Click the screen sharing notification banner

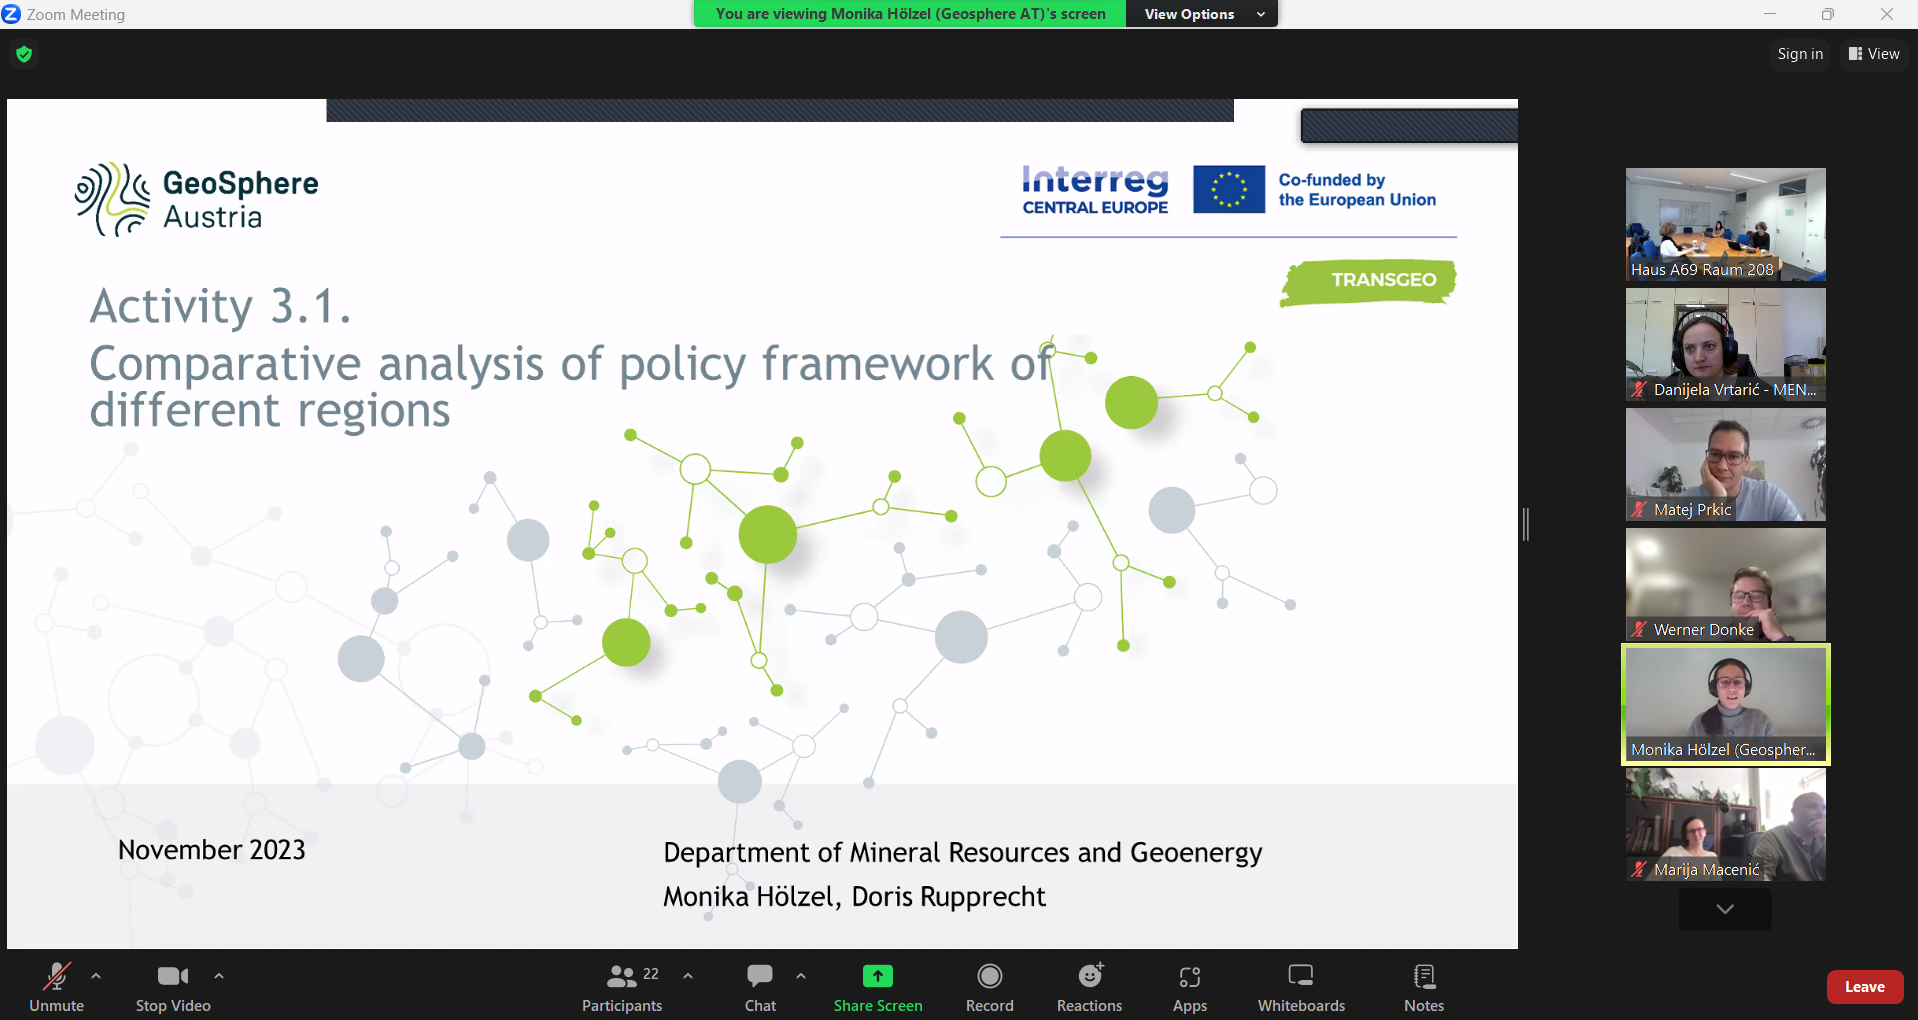(x=910, y=14)
